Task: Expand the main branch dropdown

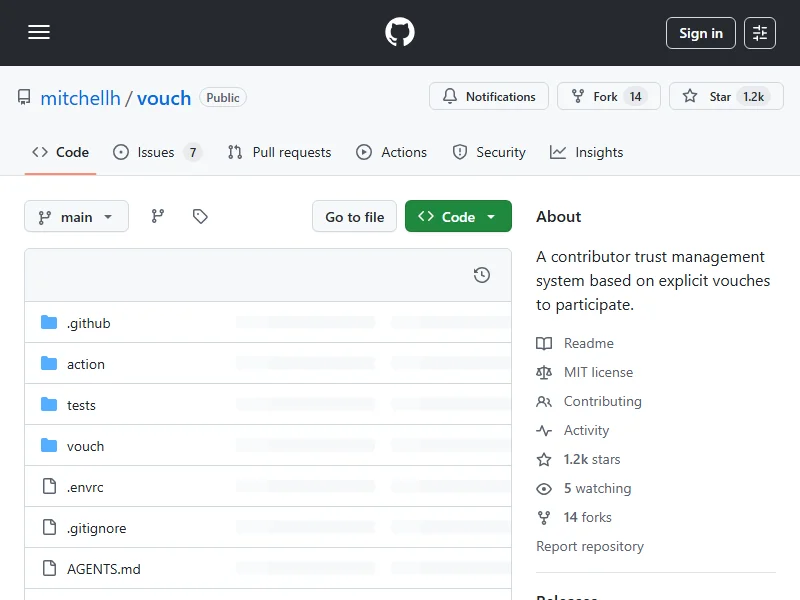Action: click(x=76, y=217)
